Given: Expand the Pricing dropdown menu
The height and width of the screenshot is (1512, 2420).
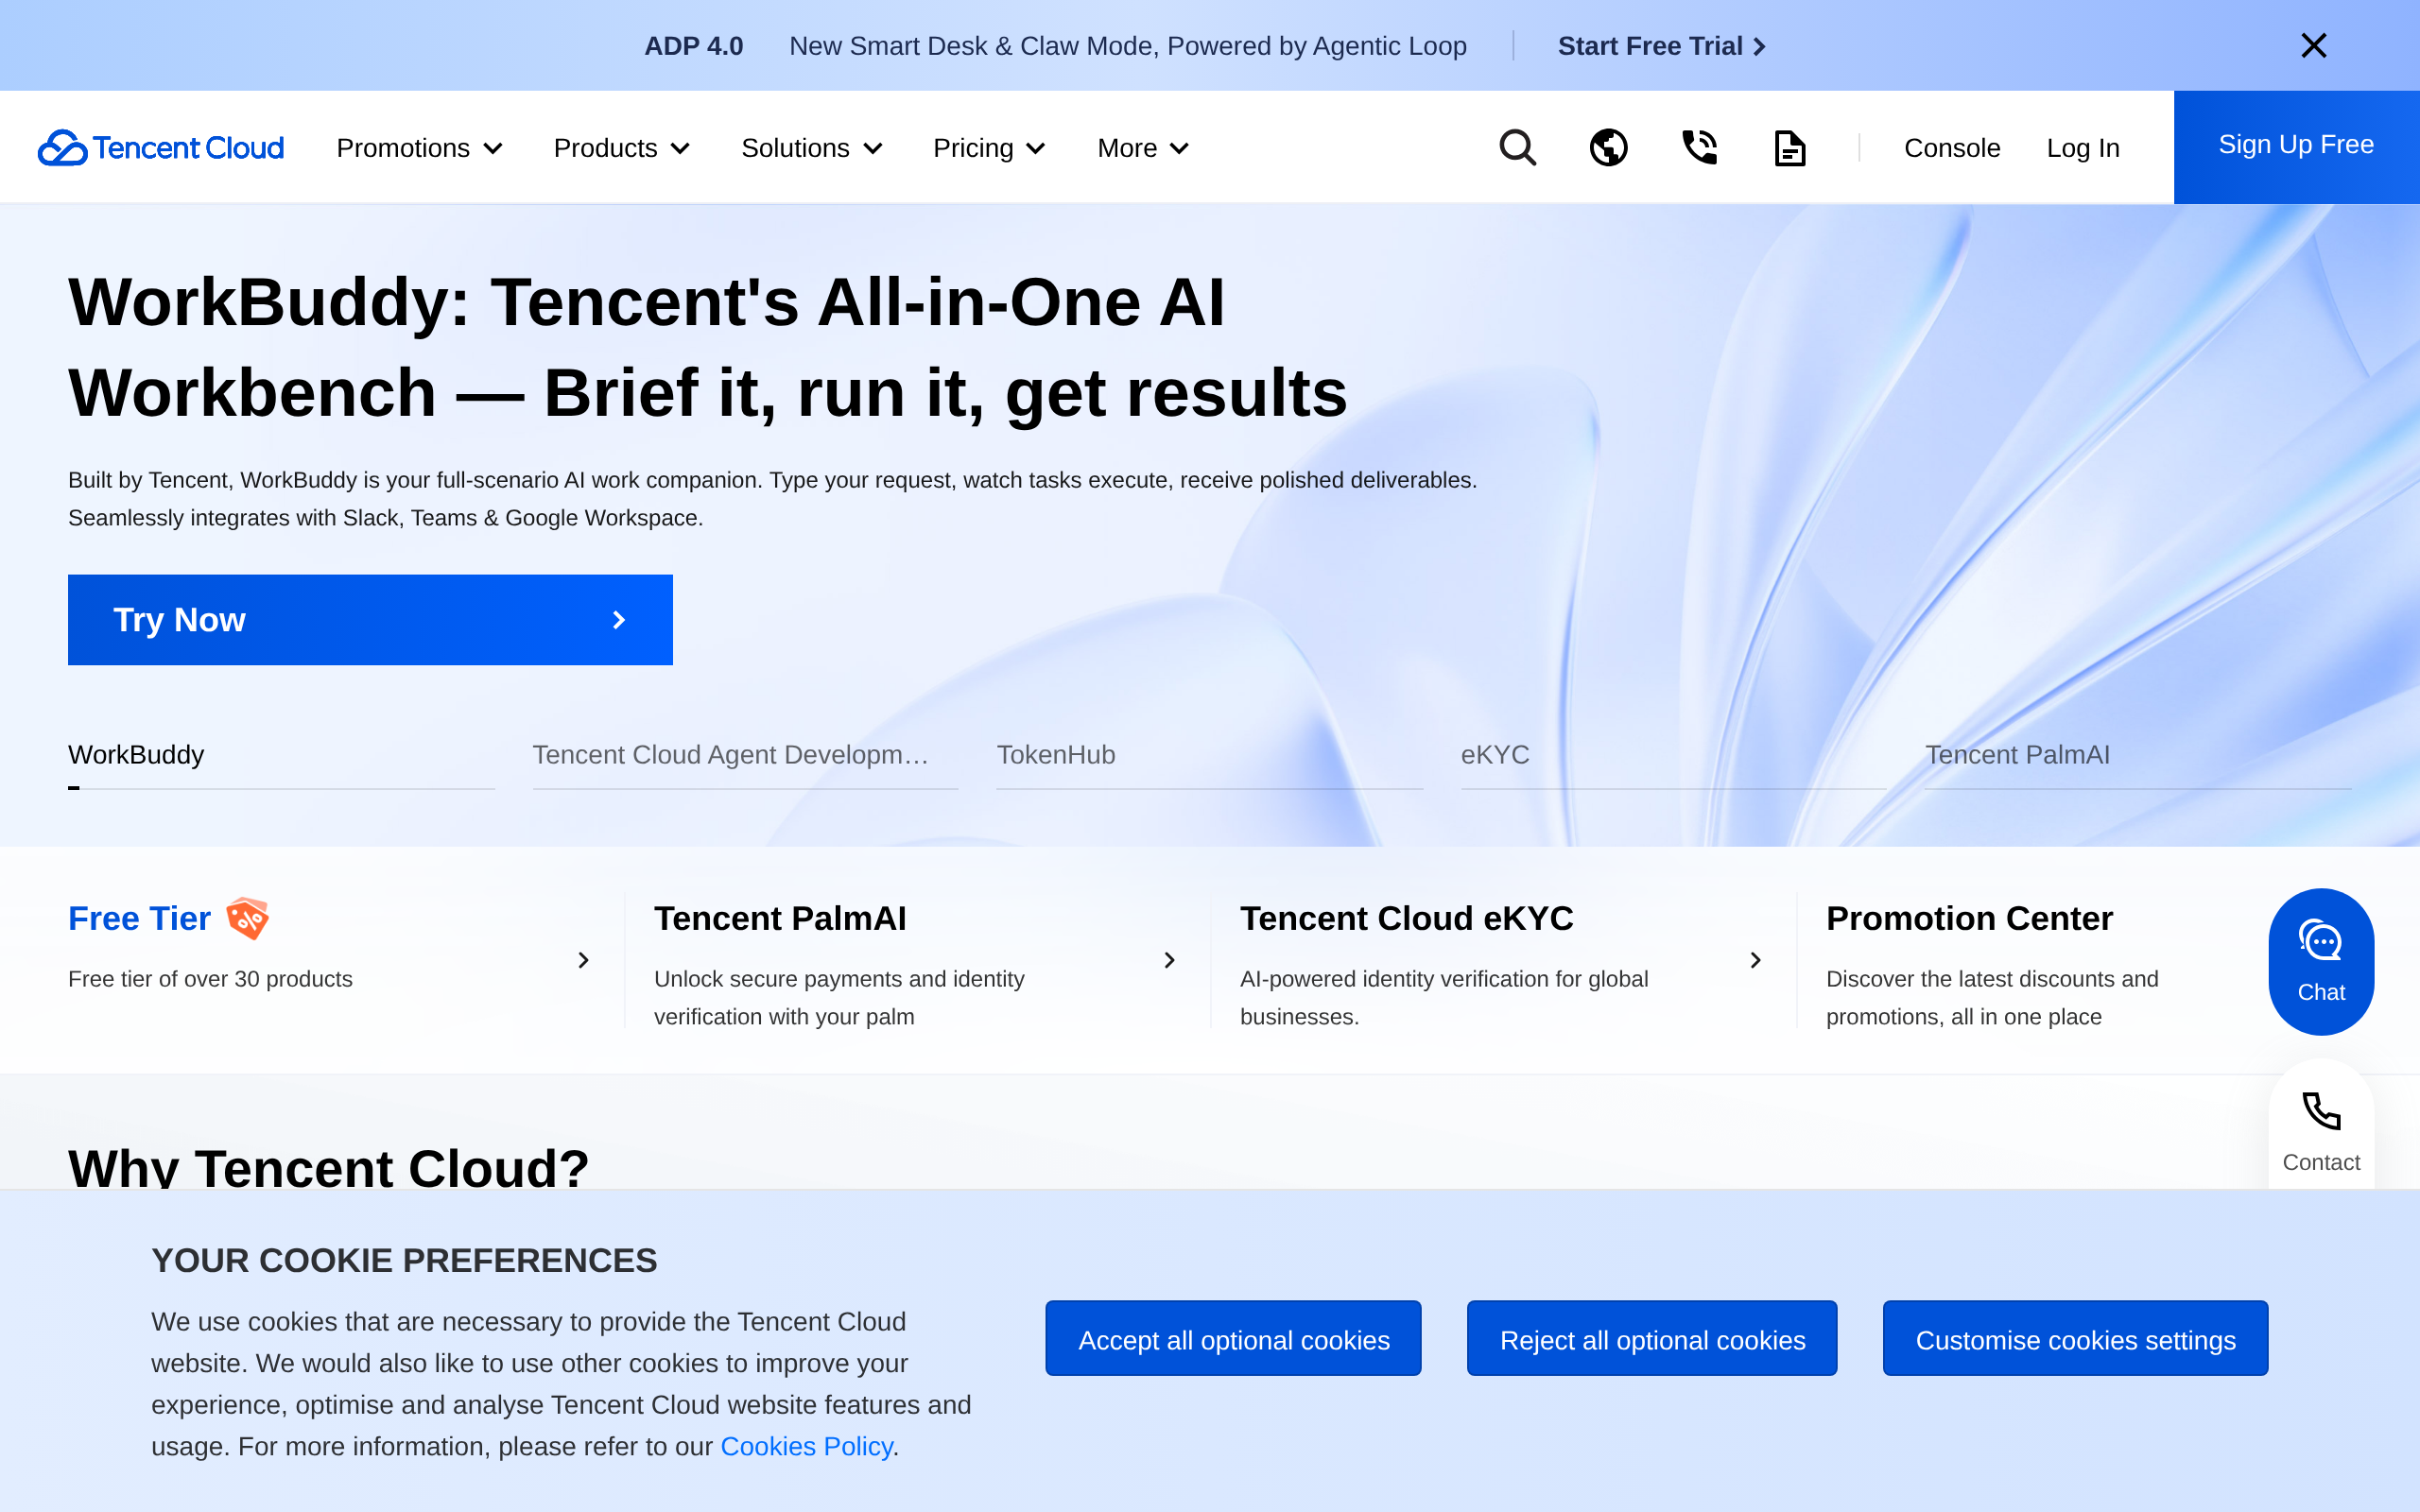Looking at the screenshot, I should coord(989,148).
